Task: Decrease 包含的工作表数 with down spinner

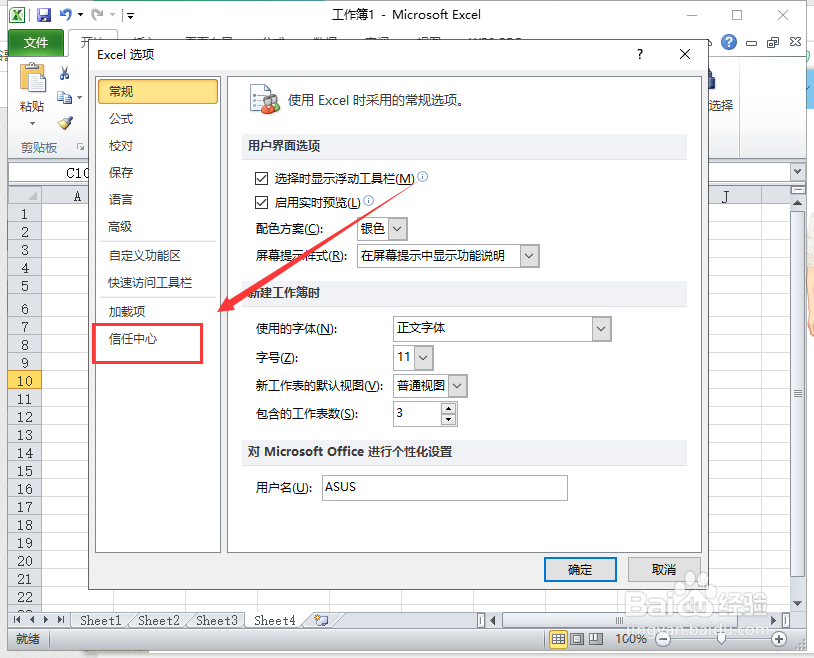Action: tap(449, 420)
